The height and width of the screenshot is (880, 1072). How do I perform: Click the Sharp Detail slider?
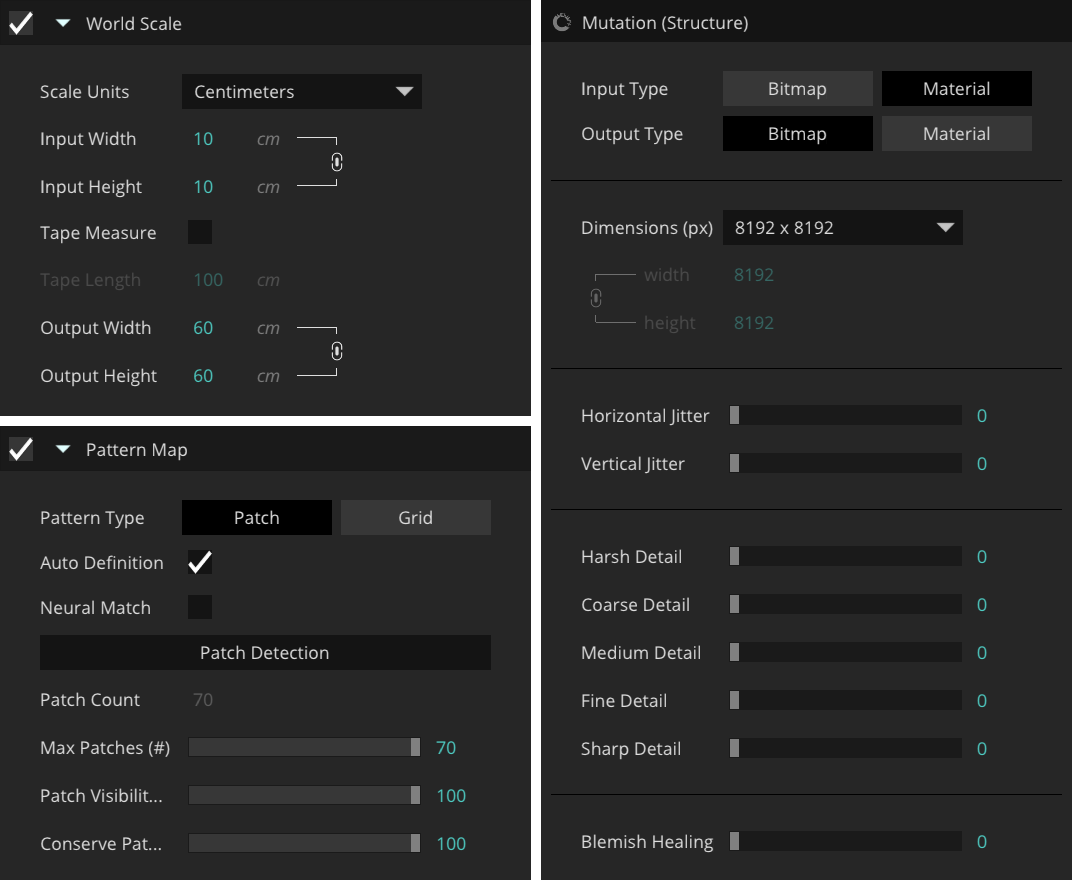pyautogui.click(x=845, y=748)
